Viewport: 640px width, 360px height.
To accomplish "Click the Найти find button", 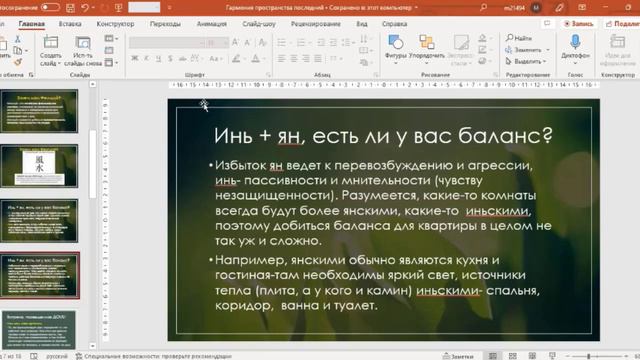I will [x=519, y=38].
